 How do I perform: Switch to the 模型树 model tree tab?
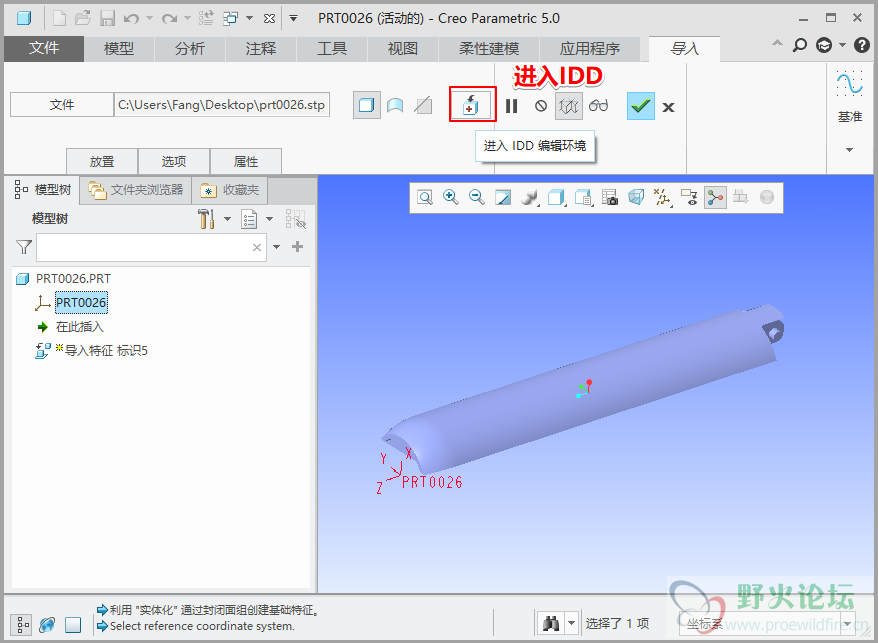click(x=43, y=190)
